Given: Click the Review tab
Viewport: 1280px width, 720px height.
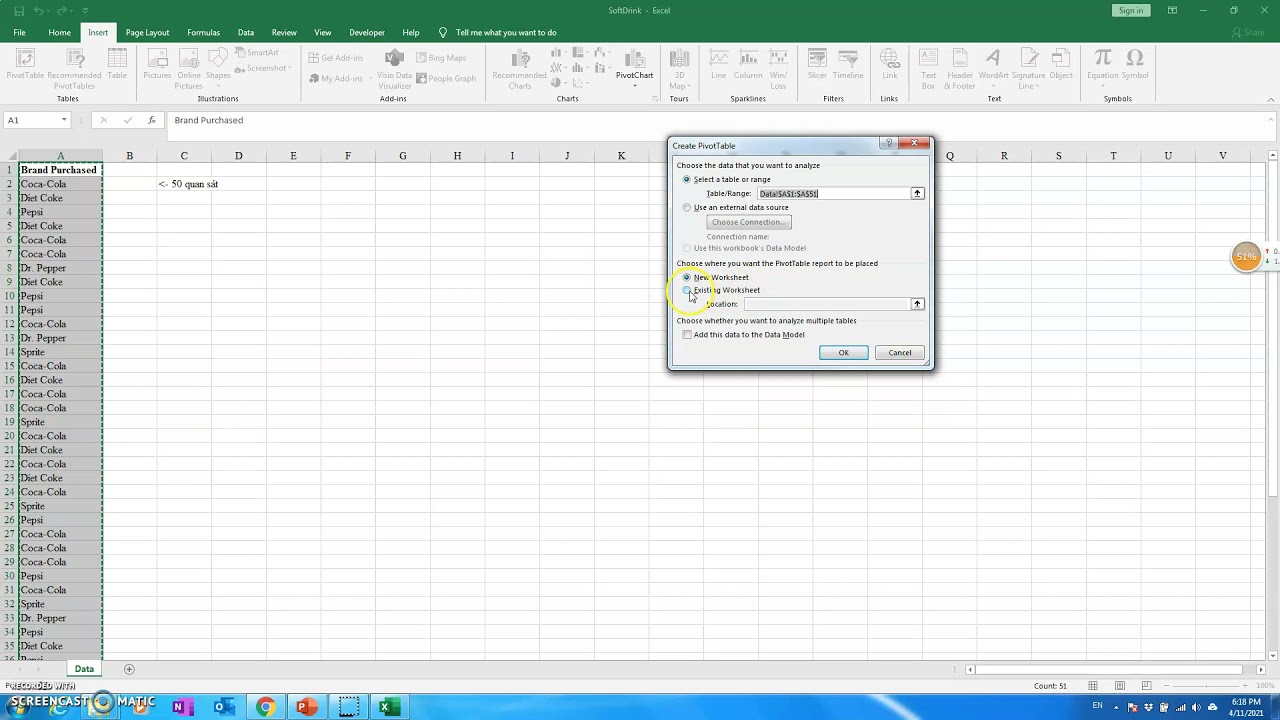Looking at the screenshot, I should [x=284, y=32].
